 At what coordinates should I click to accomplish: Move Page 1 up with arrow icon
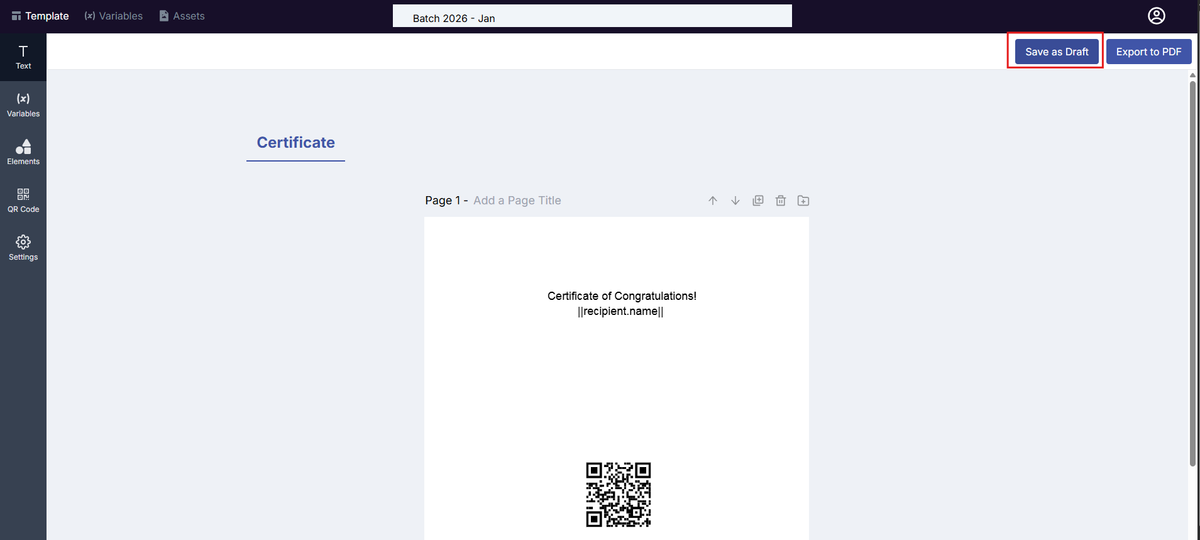tap(713, 200)
